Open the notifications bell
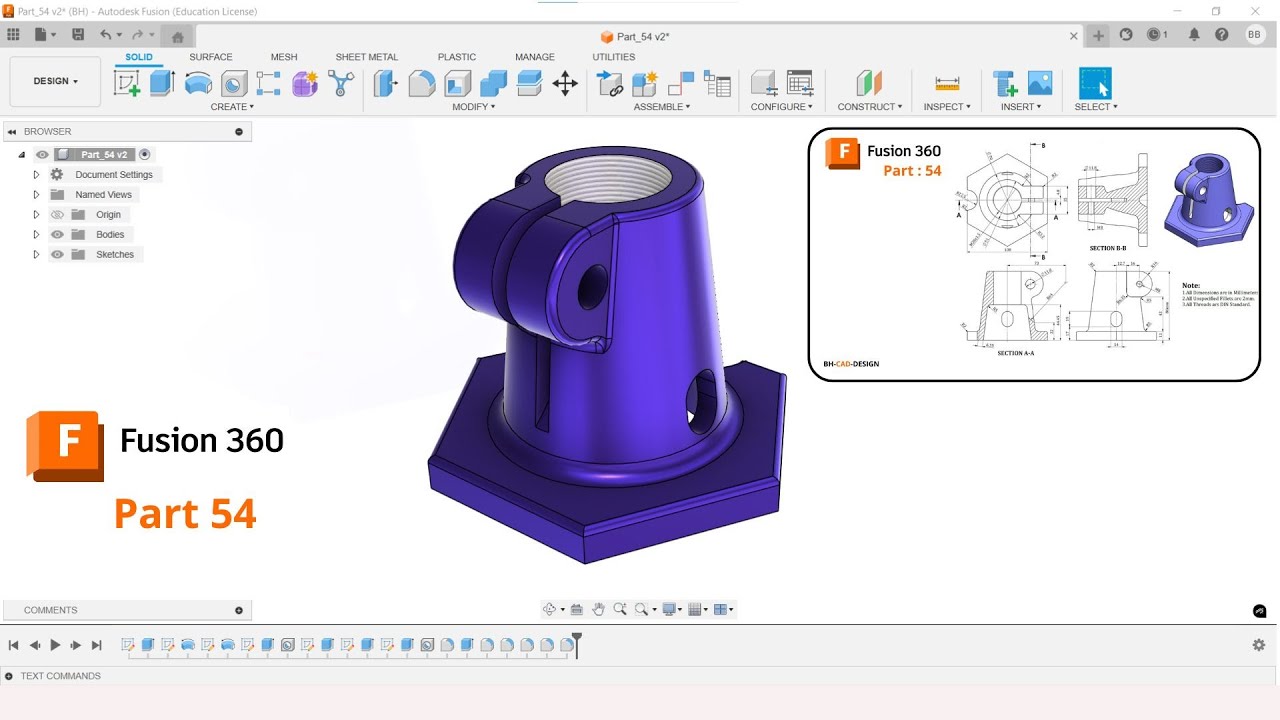This screenshot has width=1280, height=720. [x=1194, y=35]
